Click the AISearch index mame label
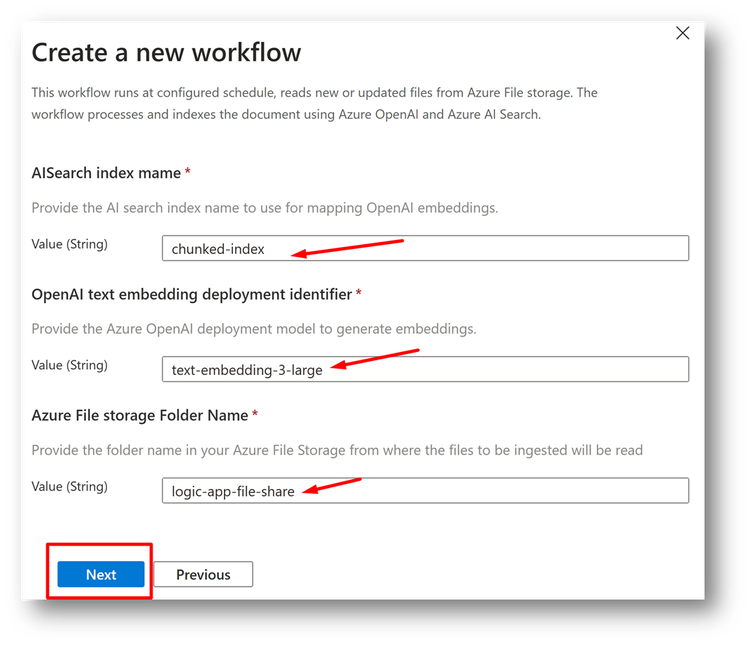Screen dimensions: 750x645 (x=106, y=173)
